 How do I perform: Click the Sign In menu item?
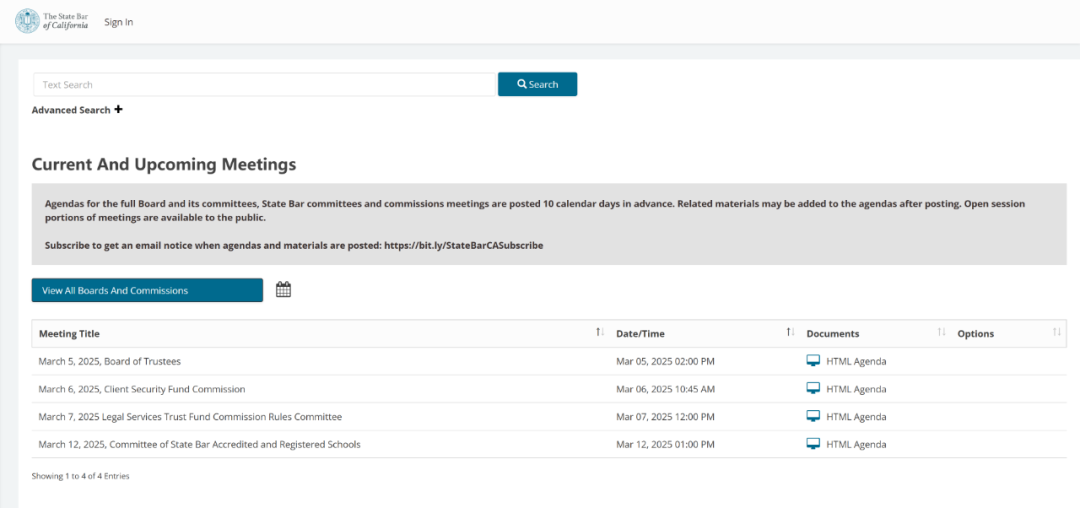[x=118, y=22]
